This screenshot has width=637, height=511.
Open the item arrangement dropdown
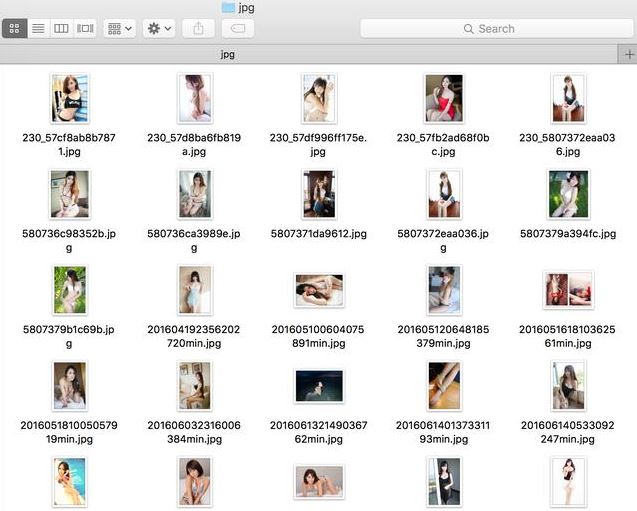119,28
